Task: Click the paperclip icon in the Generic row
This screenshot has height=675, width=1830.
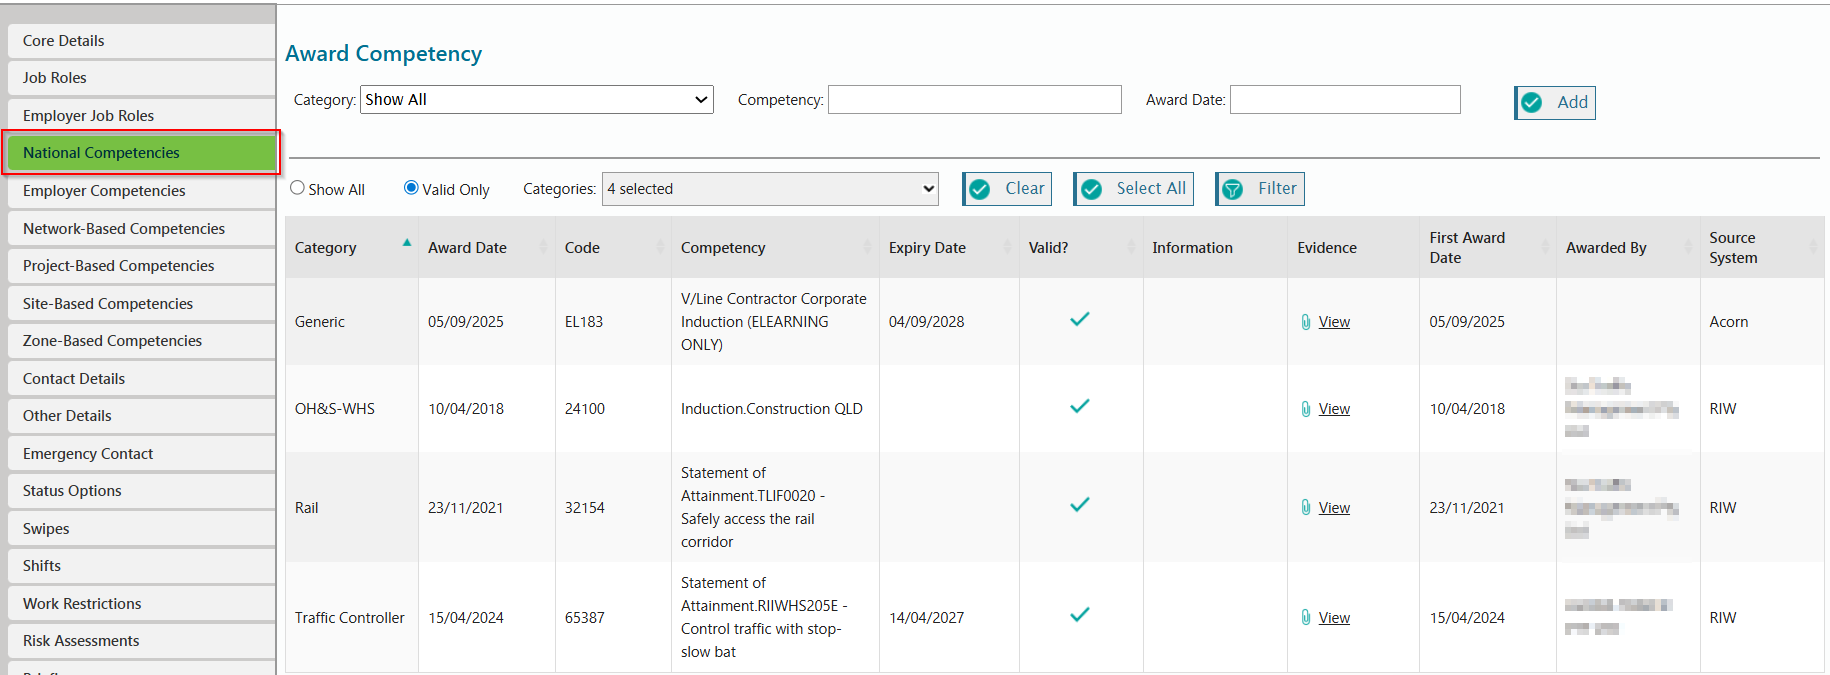Action: tap(1305, 322)
